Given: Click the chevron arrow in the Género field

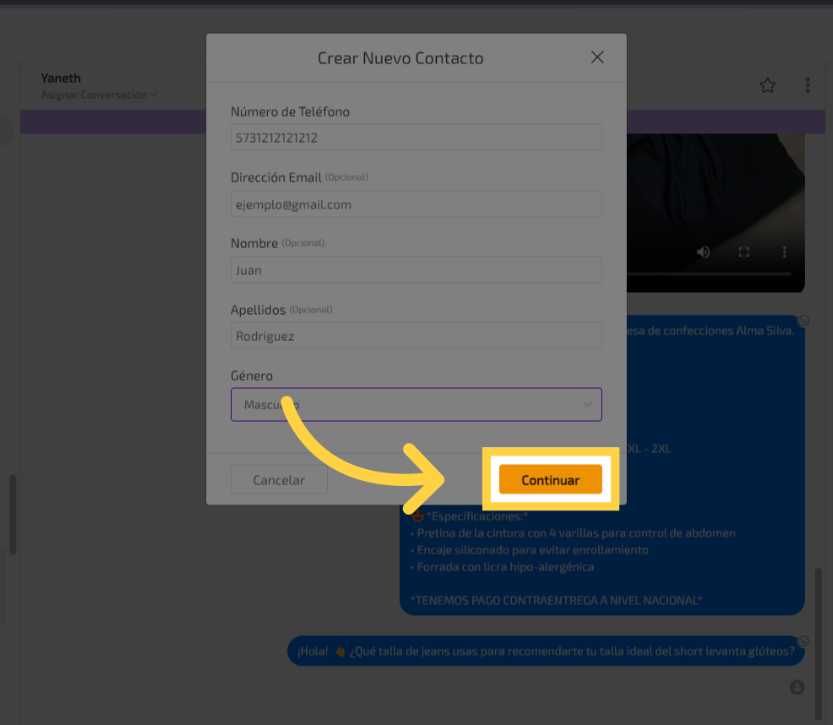Looking at the screenshot, I should (x=587, y=404).
